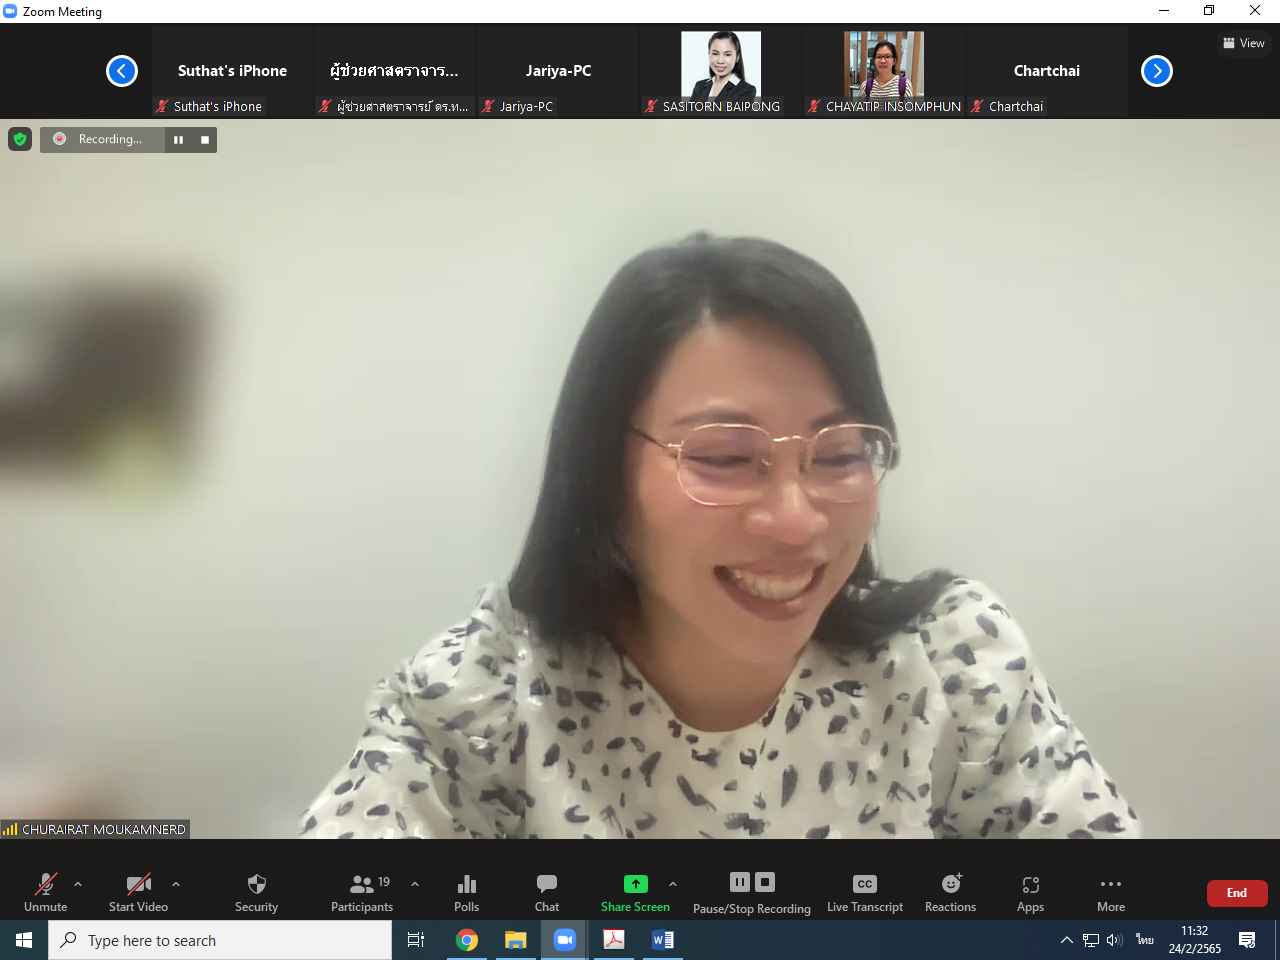Screen dimensions: 1280x960
Task: Select Thai-named participant tile
Action: (x=395, y=71)
